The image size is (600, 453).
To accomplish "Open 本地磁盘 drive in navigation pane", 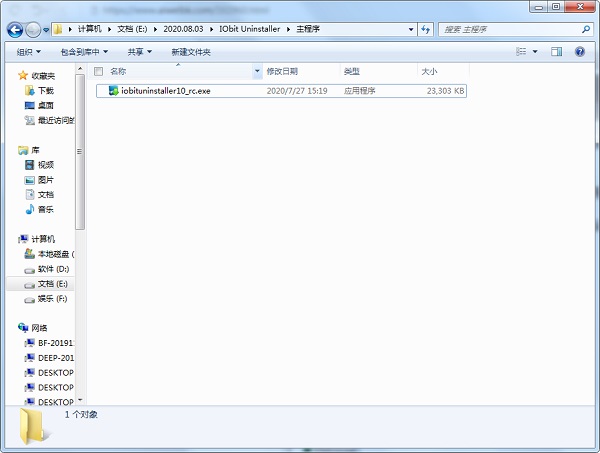I will tap(56, 254).
